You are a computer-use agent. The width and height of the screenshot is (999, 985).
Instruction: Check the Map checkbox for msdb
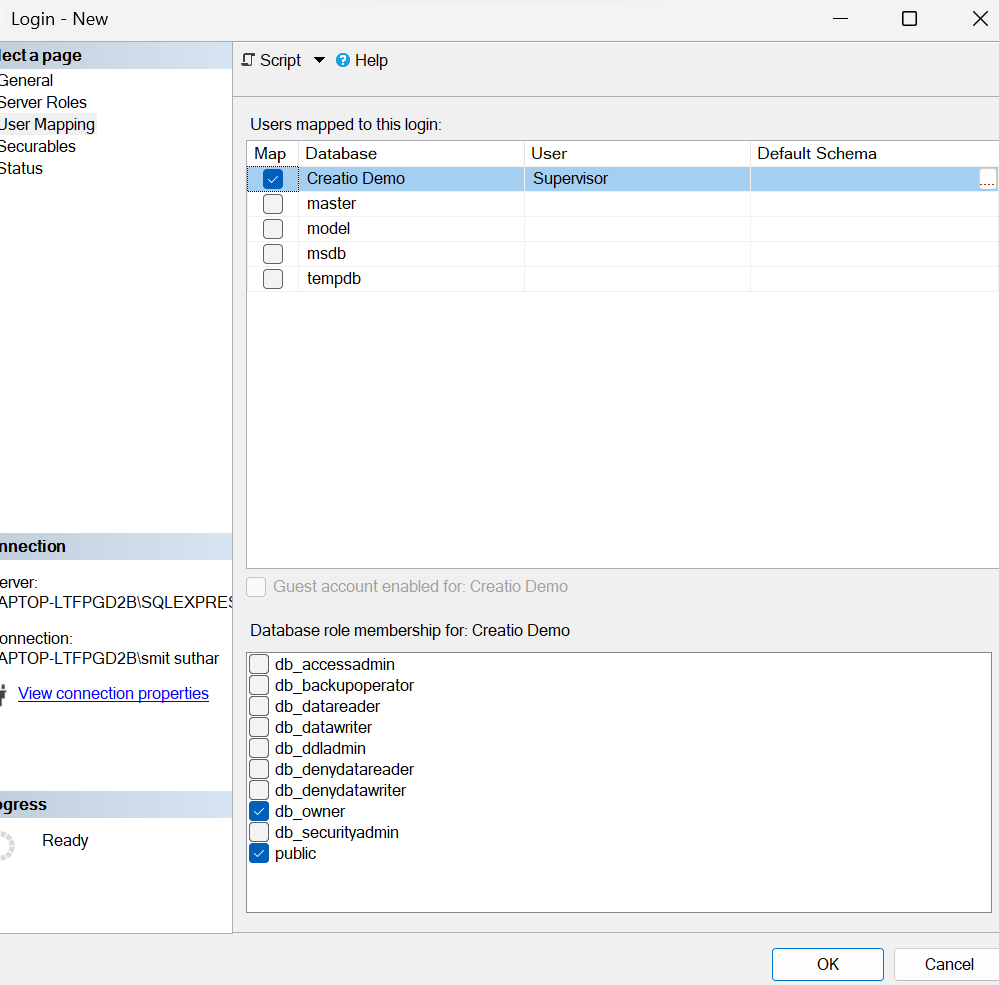(273, 254)
